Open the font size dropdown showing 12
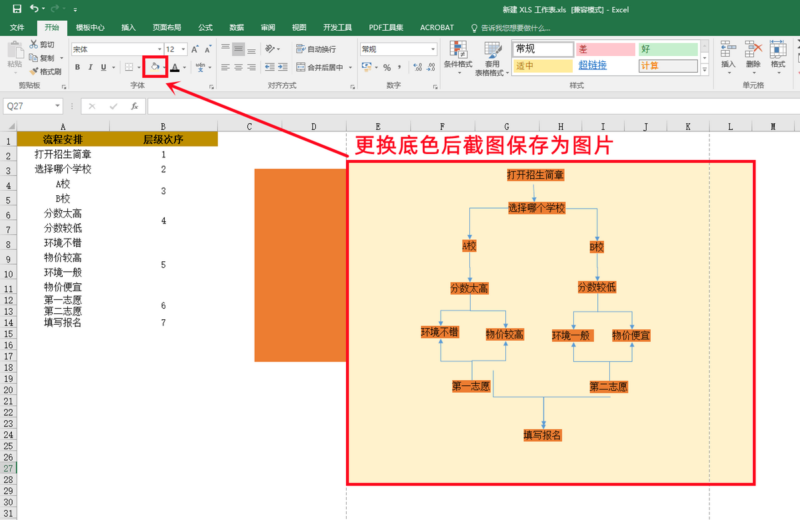Screen dimensions: 800x520 (x=183, y=49)
